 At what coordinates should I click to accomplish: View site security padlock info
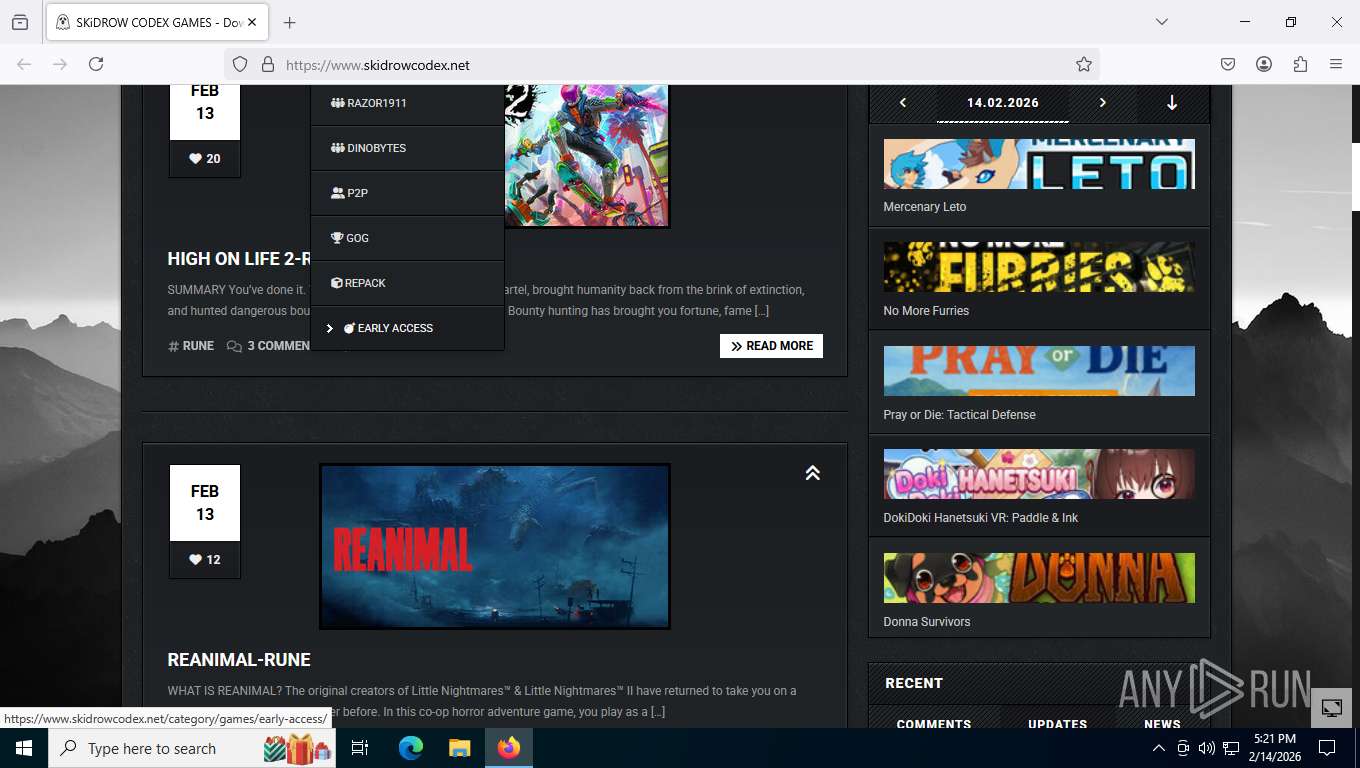click(x=267, y=64)
